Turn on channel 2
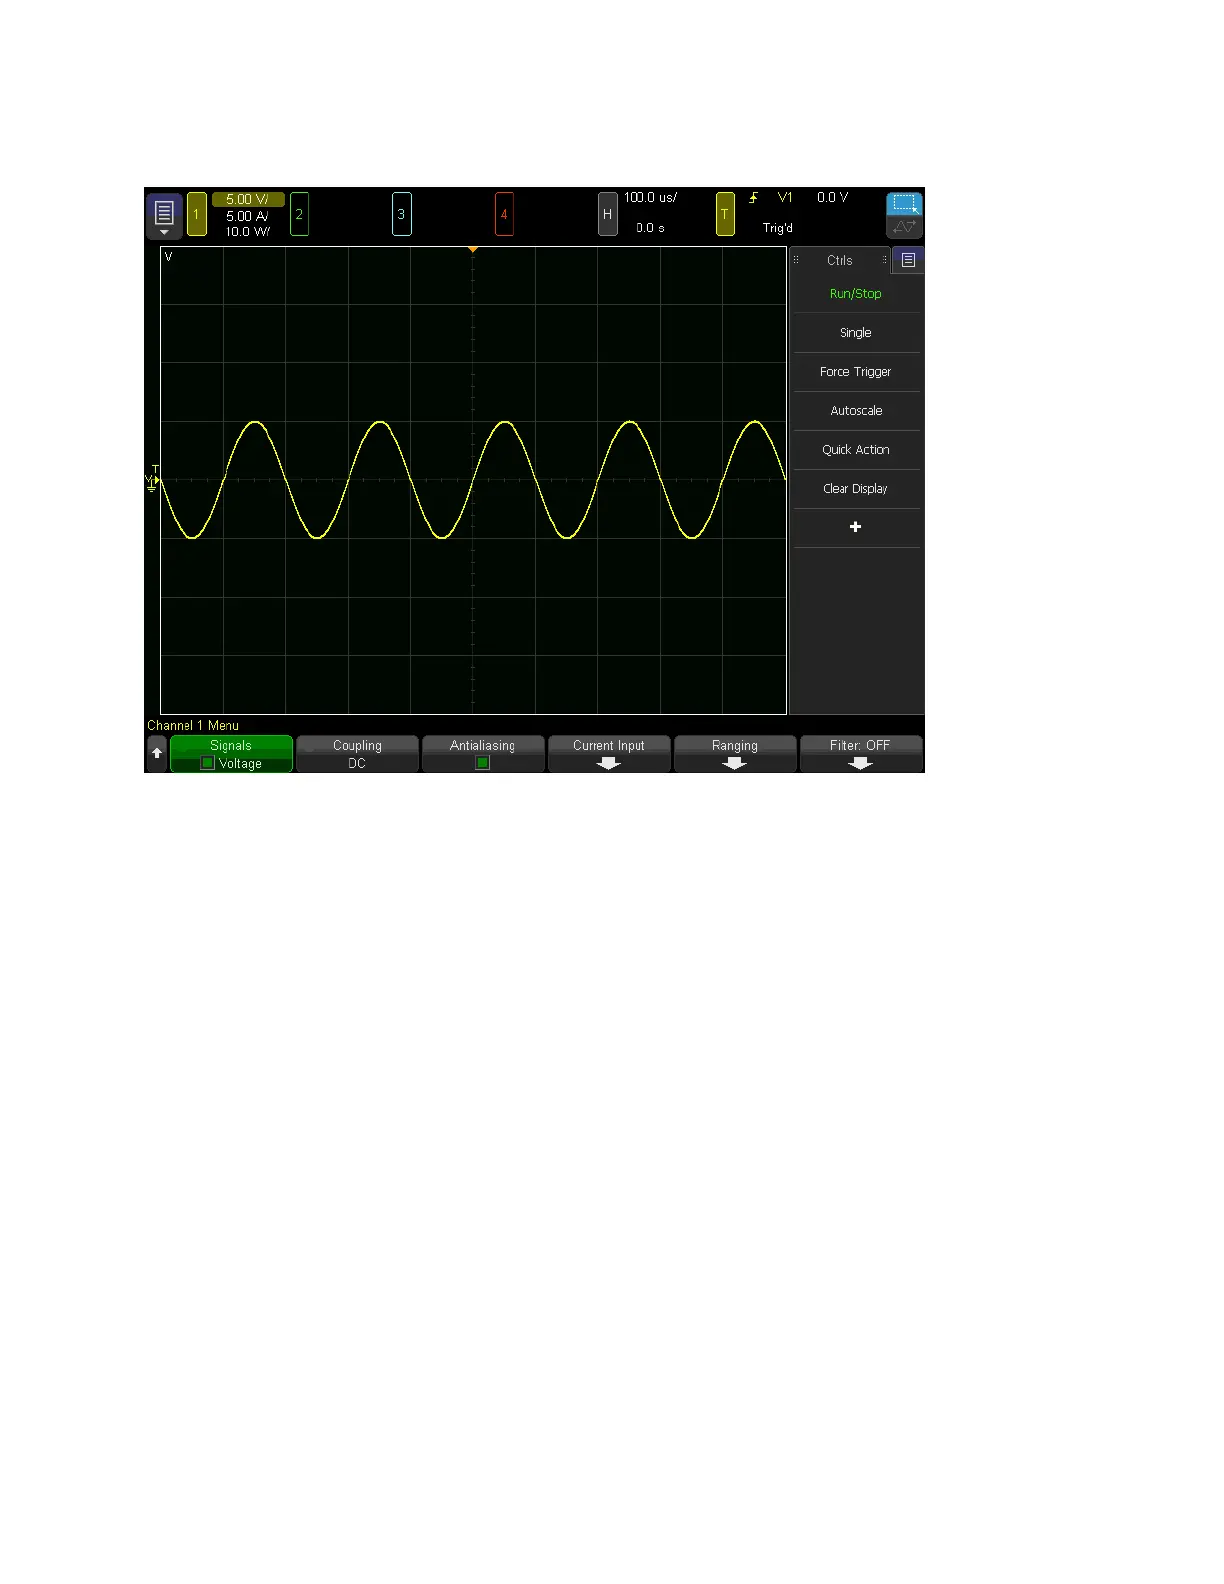 [x=299, y=214]
